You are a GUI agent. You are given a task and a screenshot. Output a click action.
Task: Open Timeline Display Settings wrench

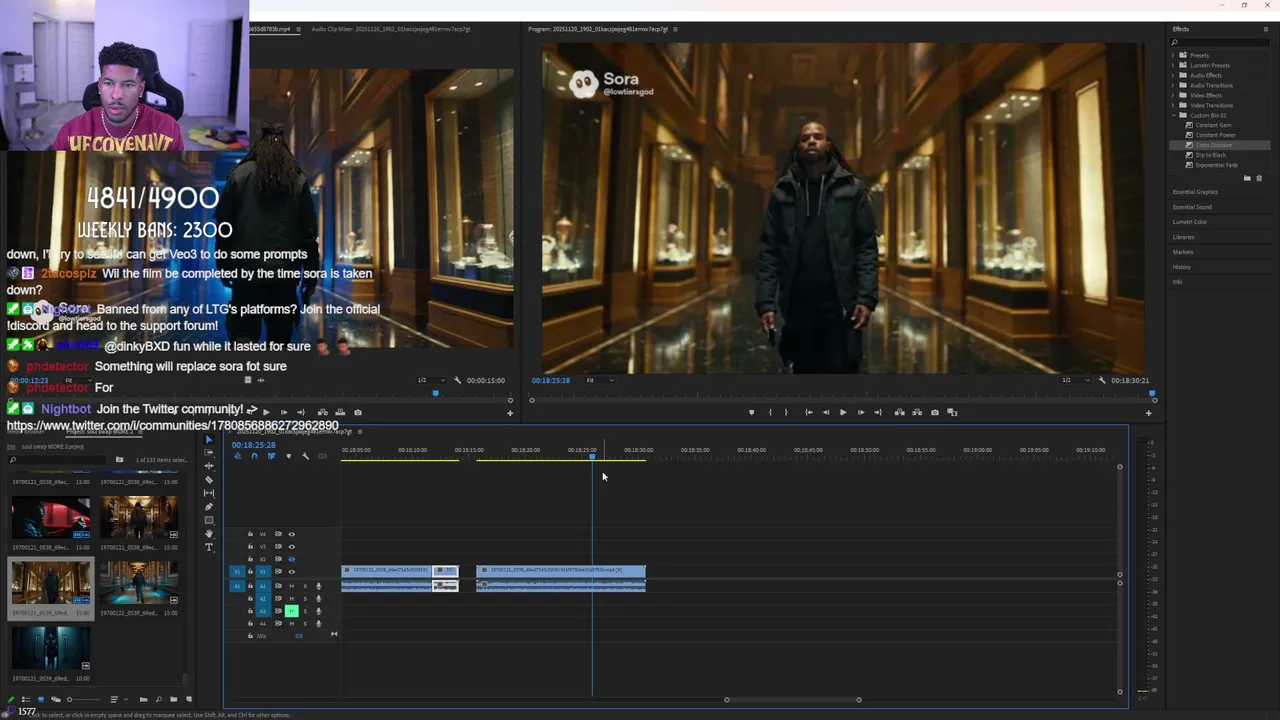tap(306, 456)
